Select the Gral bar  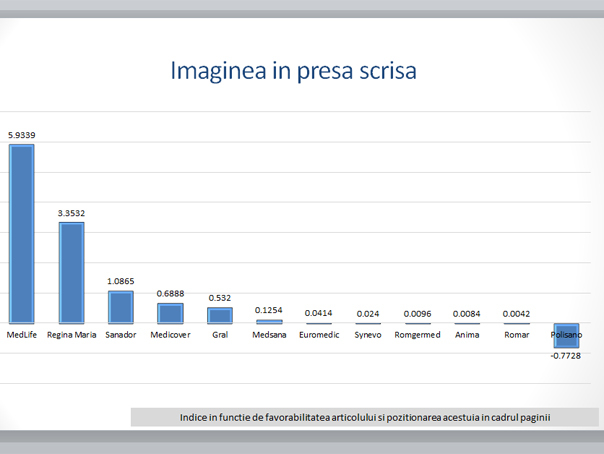(220, 315)
